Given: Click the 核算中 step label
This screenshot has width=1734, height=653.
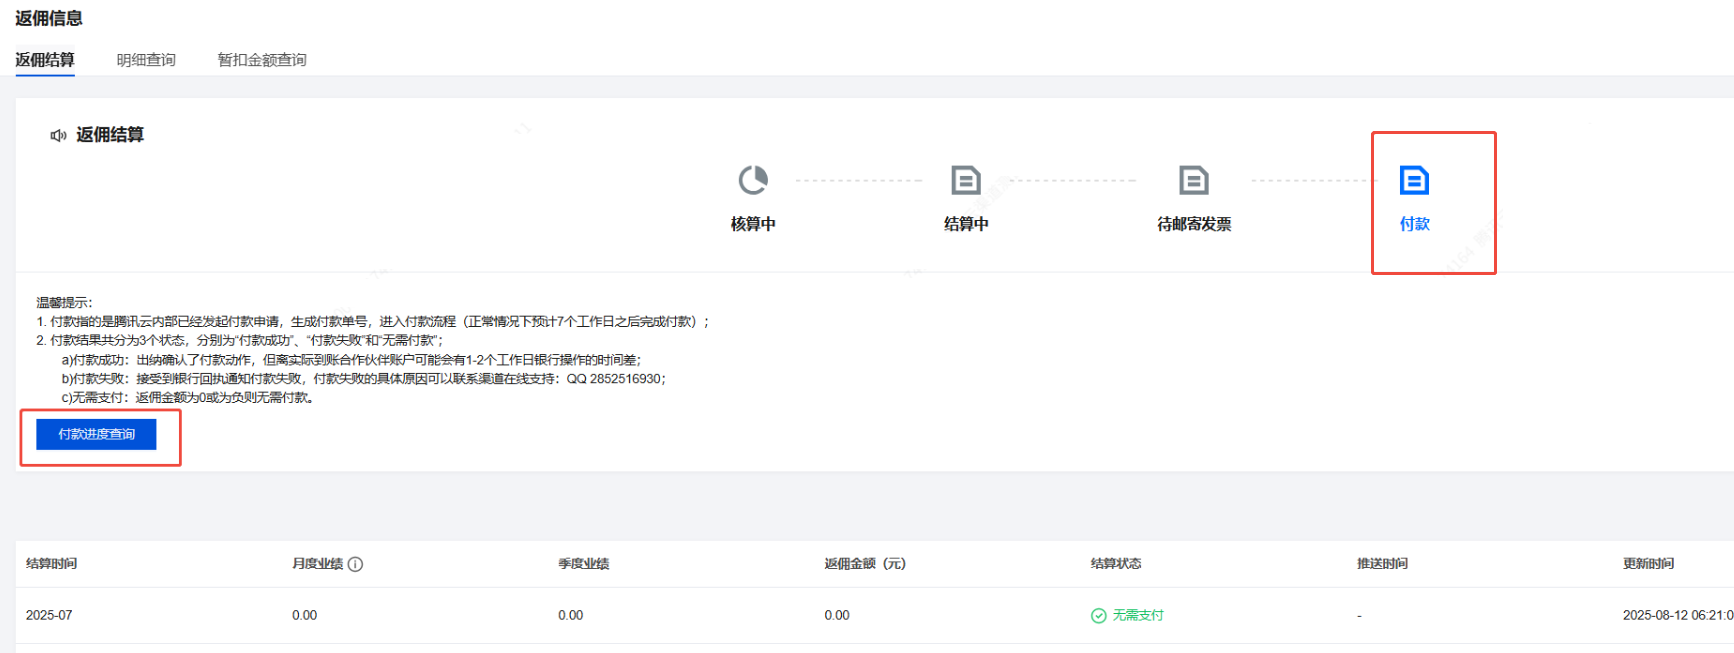Looking at the screenshot, I should pyautogui.click(x=753, y=224).
